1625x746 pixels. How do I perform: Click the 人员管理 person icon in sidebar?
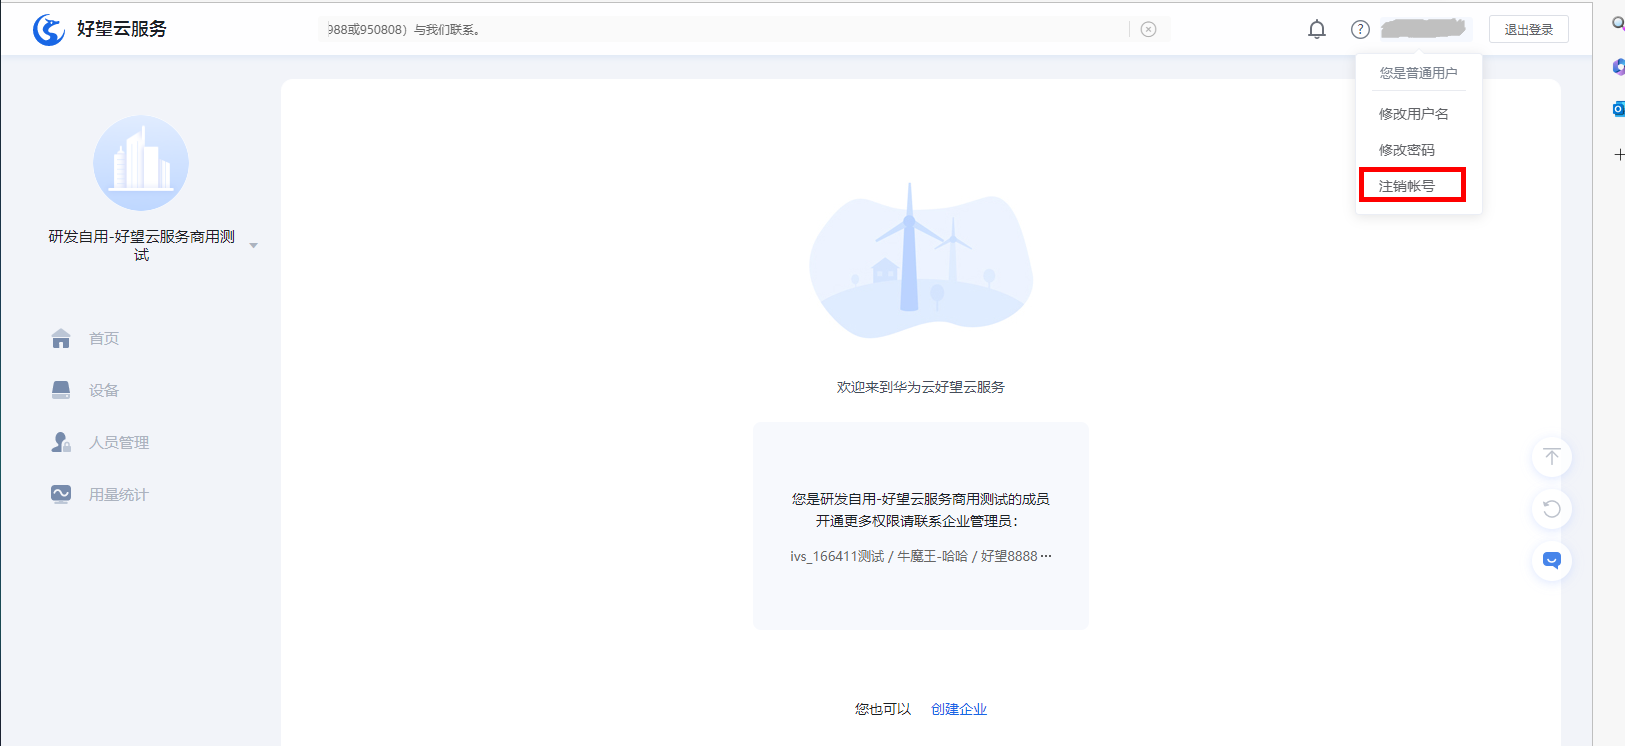(x=61, y=442)
